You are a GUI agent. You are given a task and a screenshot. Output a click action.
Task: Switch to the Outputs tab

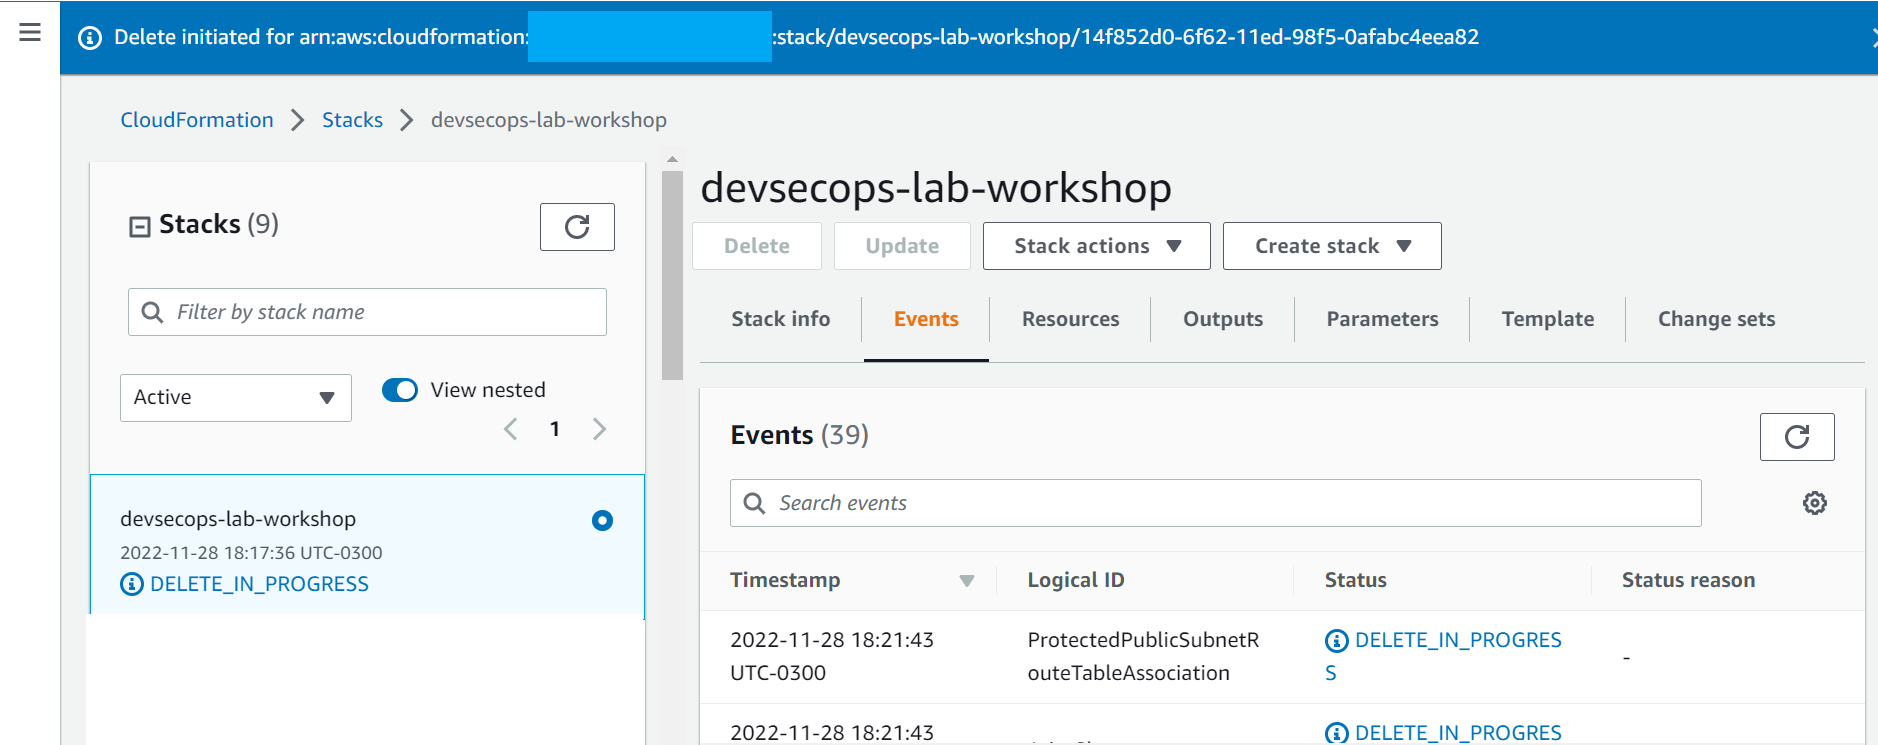pos(1223,319)
